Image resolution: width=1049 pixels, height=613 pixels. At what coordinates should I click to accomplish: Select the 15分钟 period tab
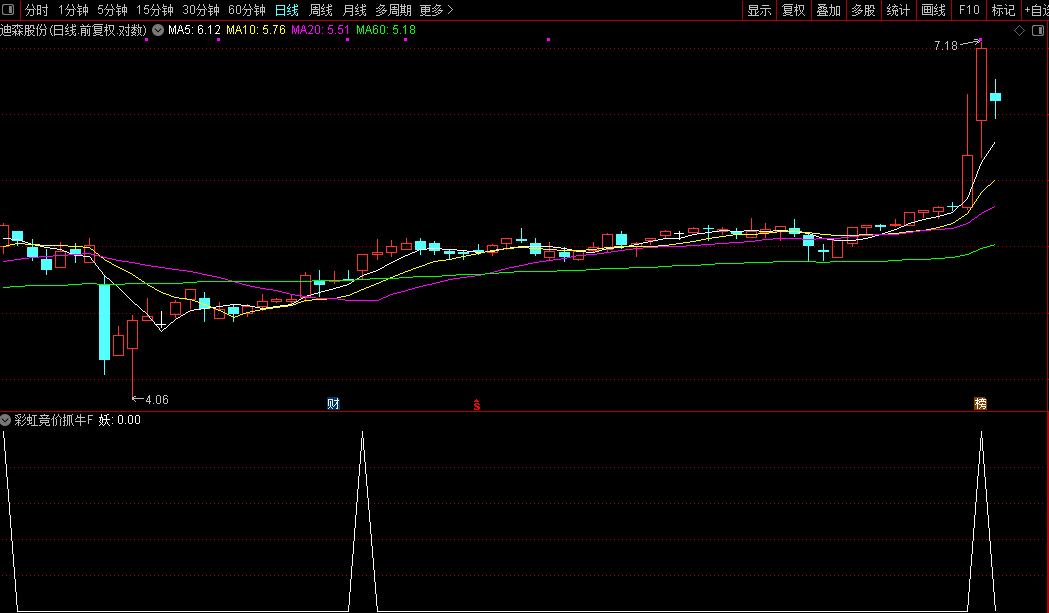click(155, 10)
